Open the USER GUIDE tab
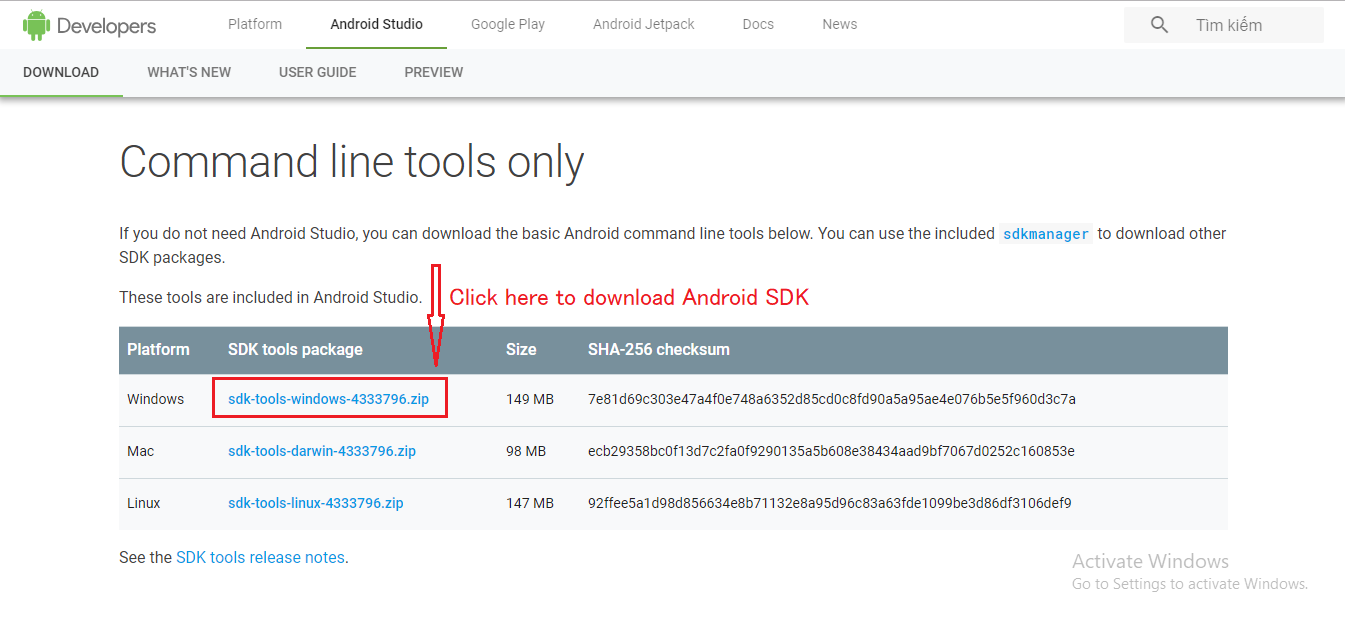Image resolution: width=1345 pixels, height=623 pixels. click(x=317, y=72)
